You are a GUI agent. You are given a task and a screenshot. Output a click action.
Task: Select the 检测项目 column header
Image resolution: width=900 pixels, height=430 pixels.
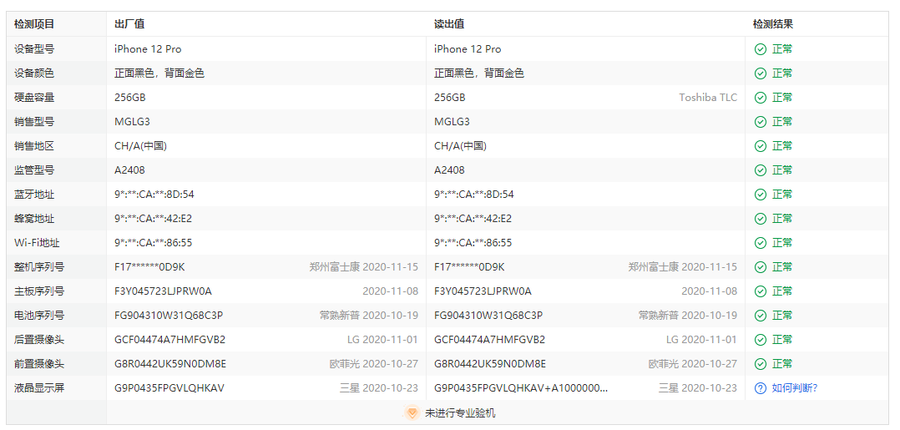click(x=34, y=24)
